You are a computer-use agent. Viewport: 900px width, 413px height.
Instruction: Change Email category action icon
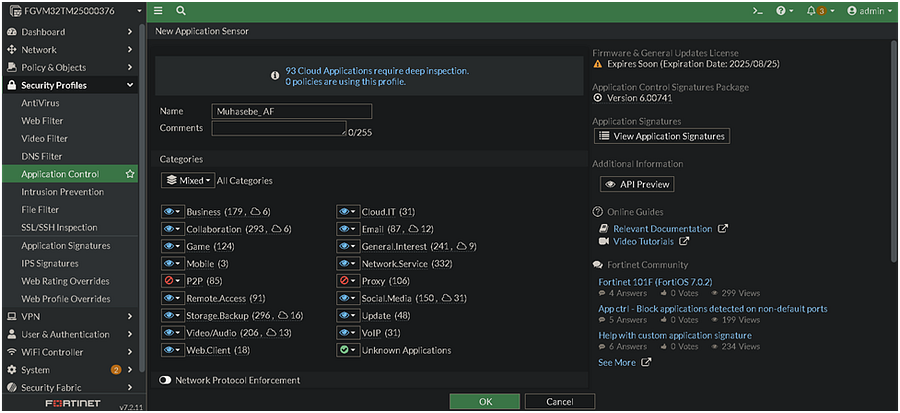pos(347,229)
